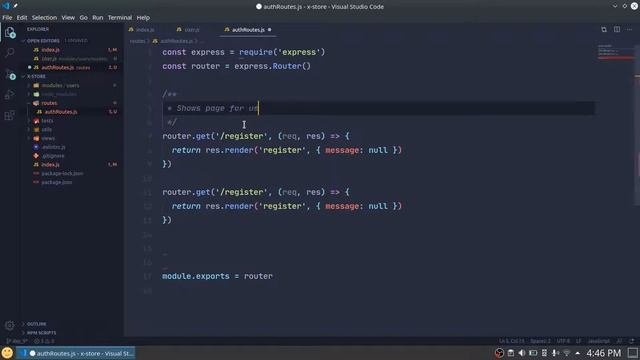Expand the utils folder

click(47, 129)
